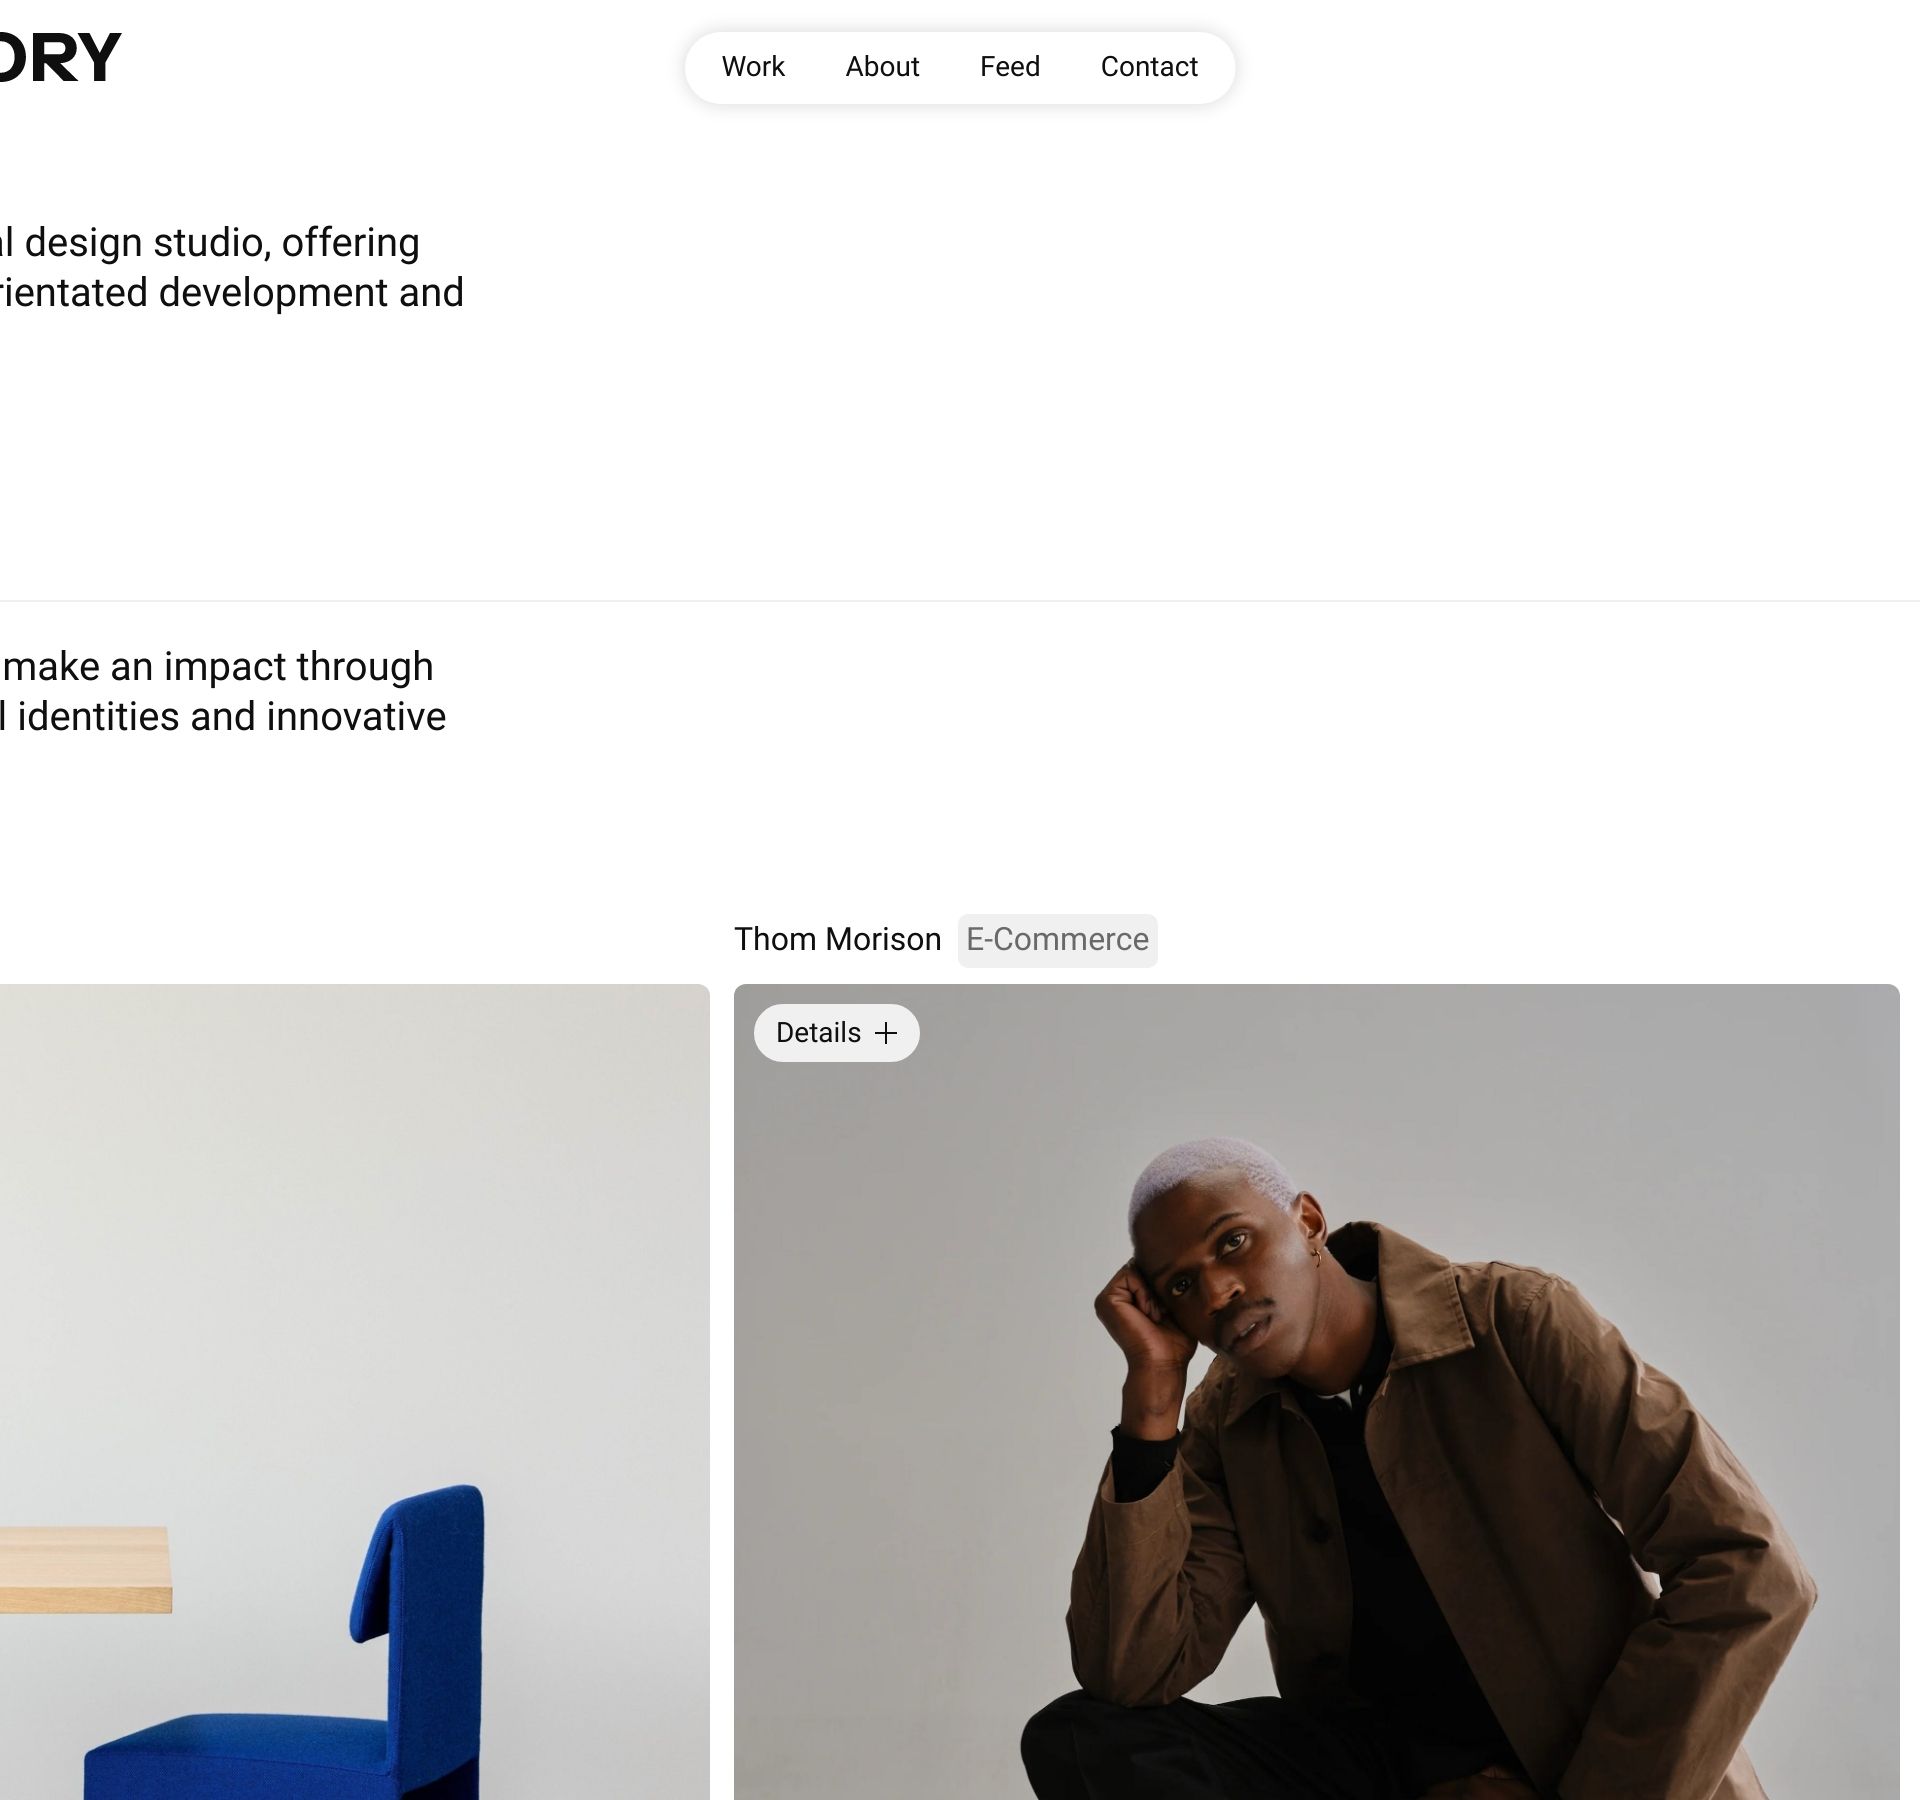Open the Feed nav link
Screen dimensions: 1920x1800
(x=1010, y=67)
